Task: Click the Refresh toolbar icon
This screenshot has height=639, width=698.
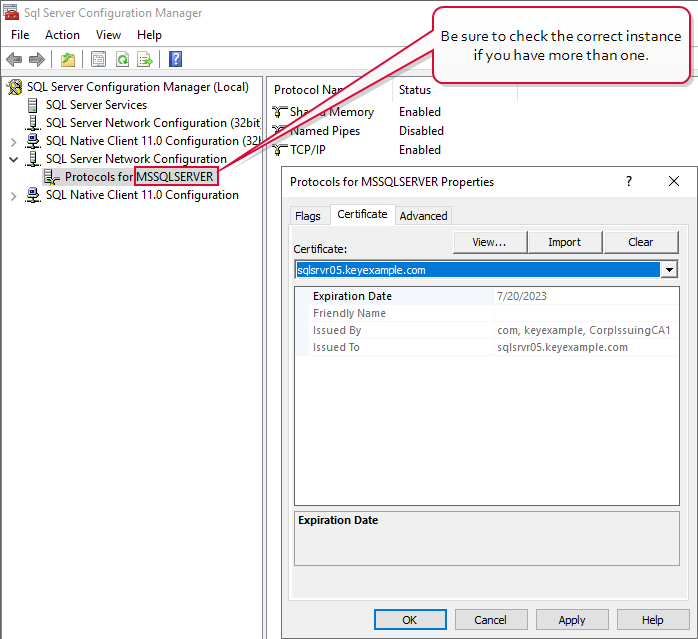Action: click(122, 59)
